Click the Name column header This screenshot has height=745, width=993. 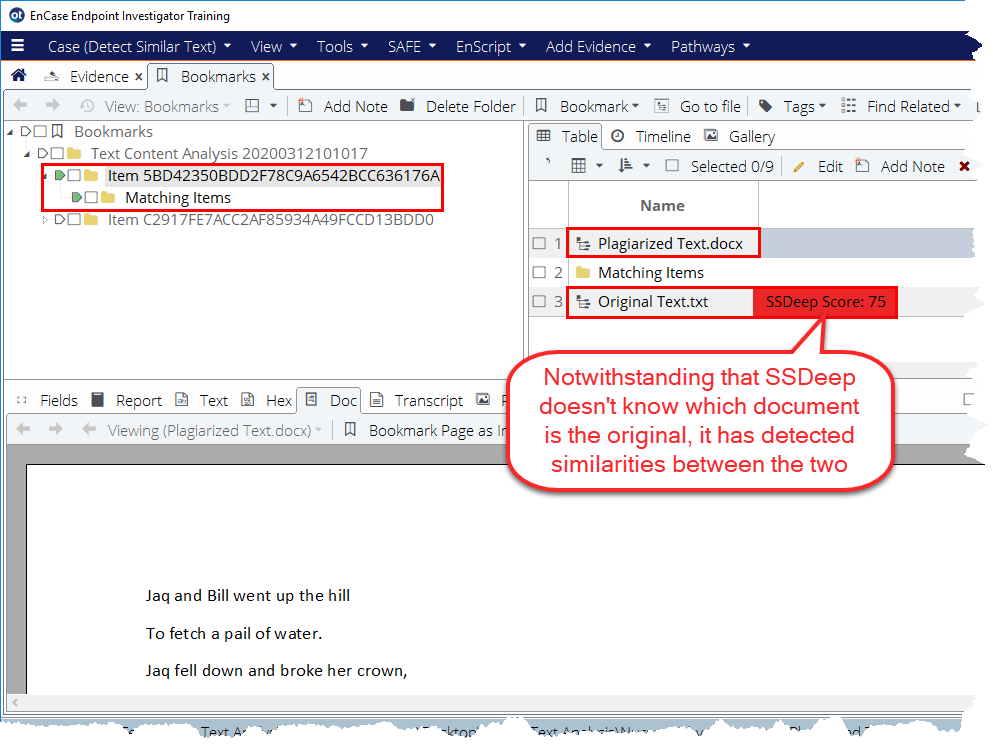pos(662,205)
